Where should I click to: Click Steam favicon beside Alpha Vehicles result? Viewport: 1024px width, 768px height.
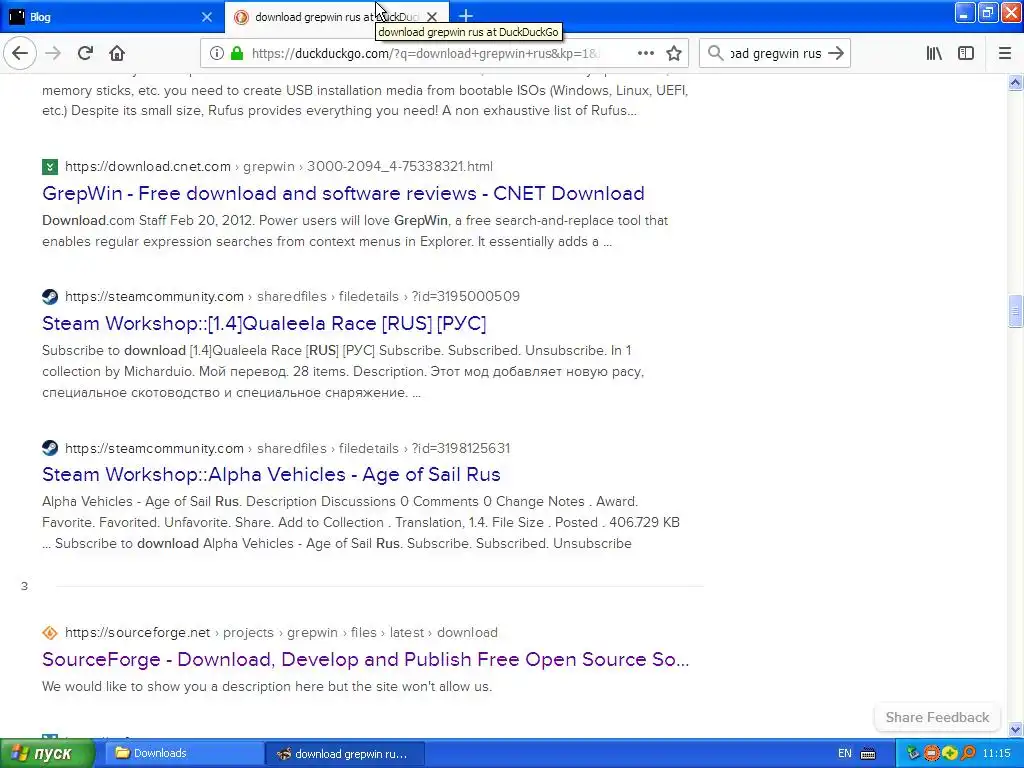(50, 449)
